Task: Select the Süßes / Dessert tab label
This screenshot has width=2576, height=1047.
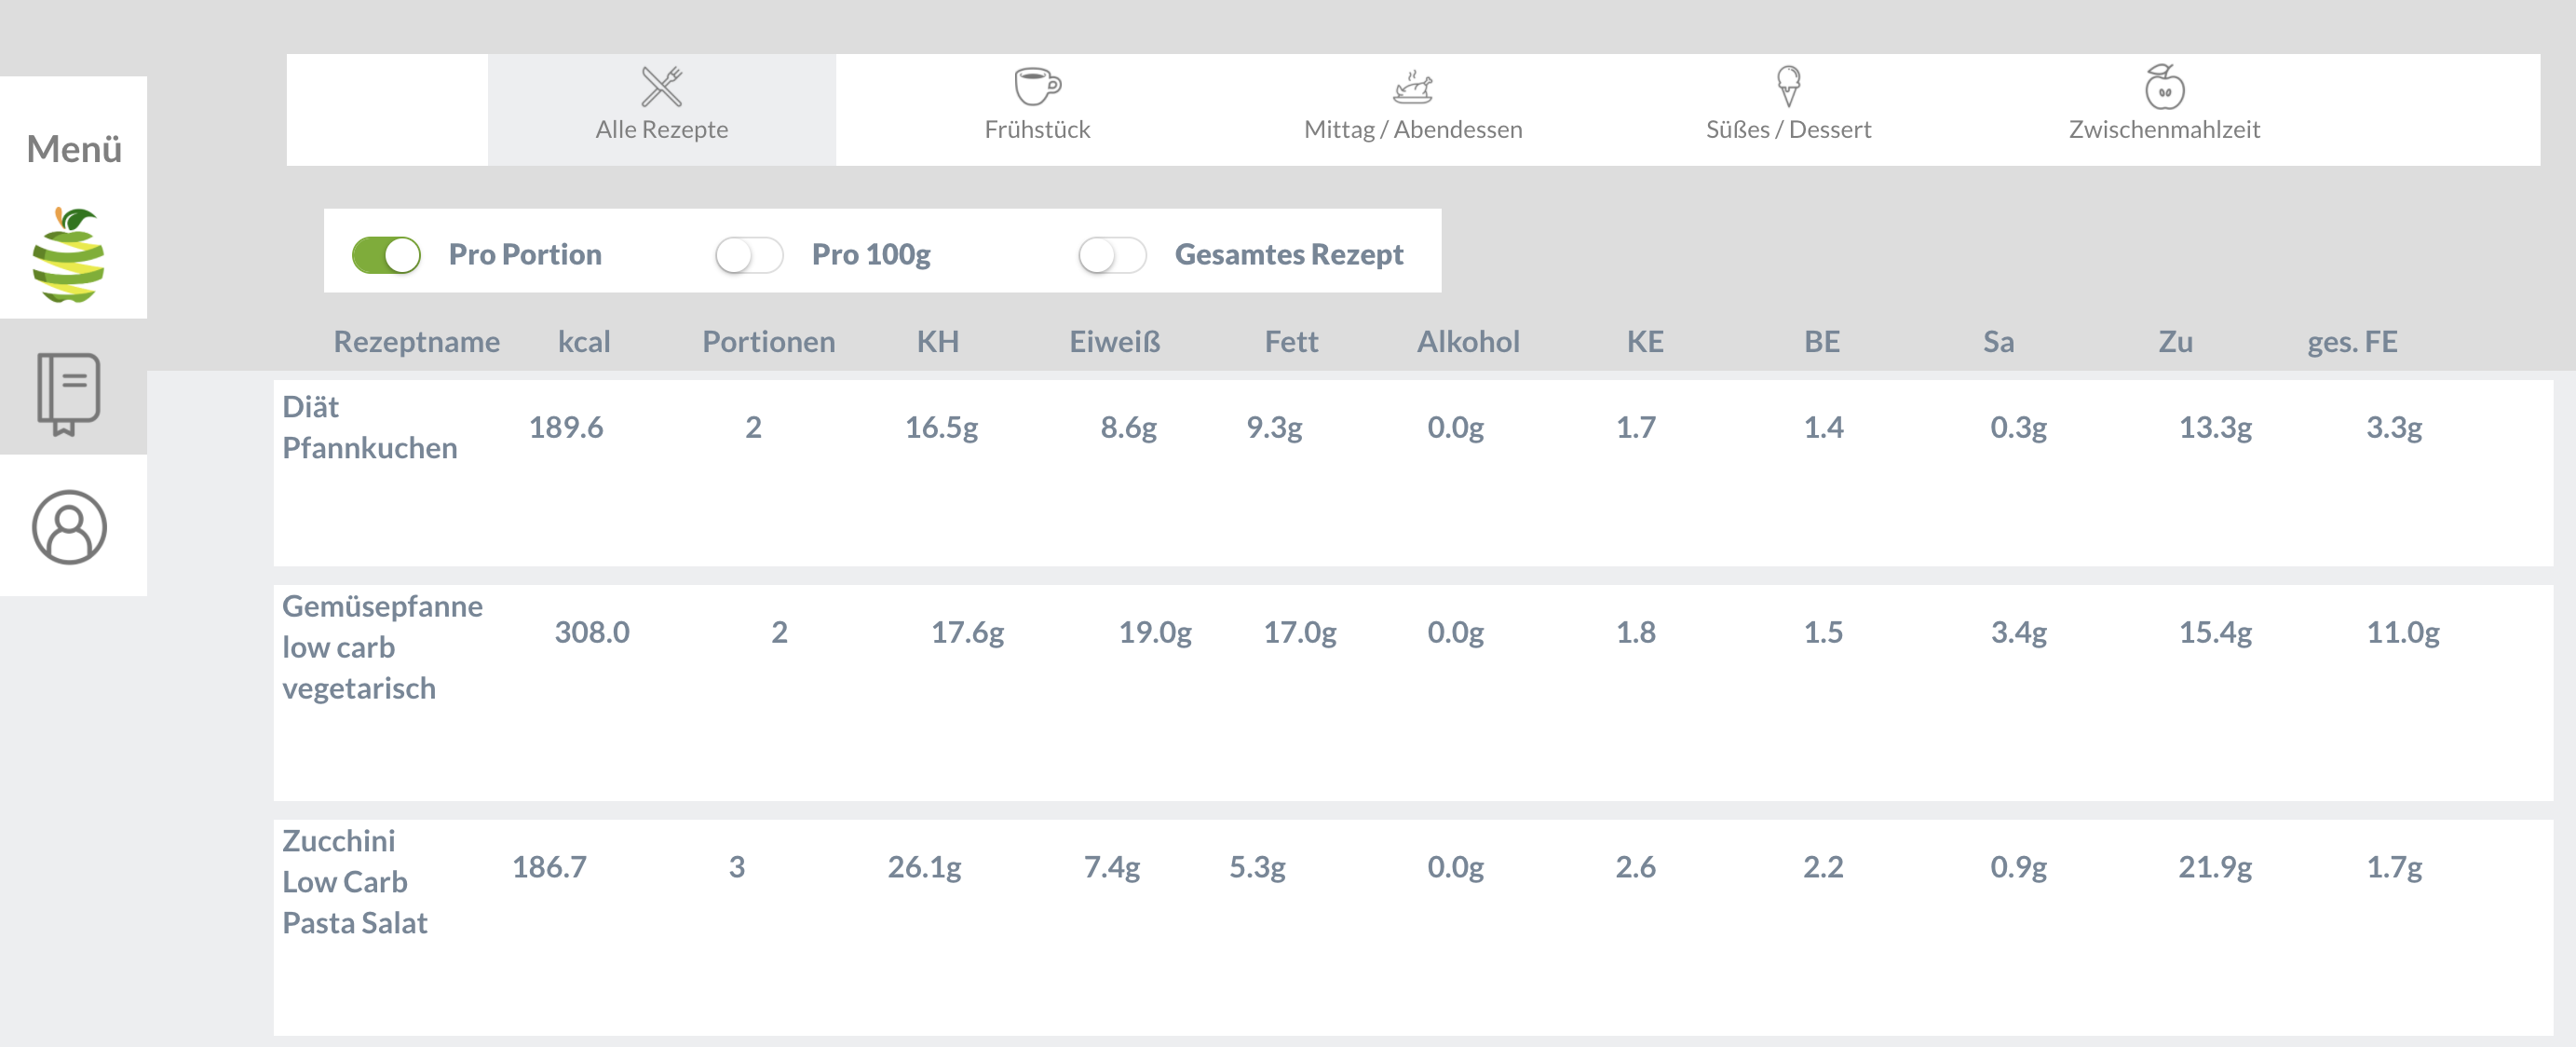Action: click(1788, 130)
